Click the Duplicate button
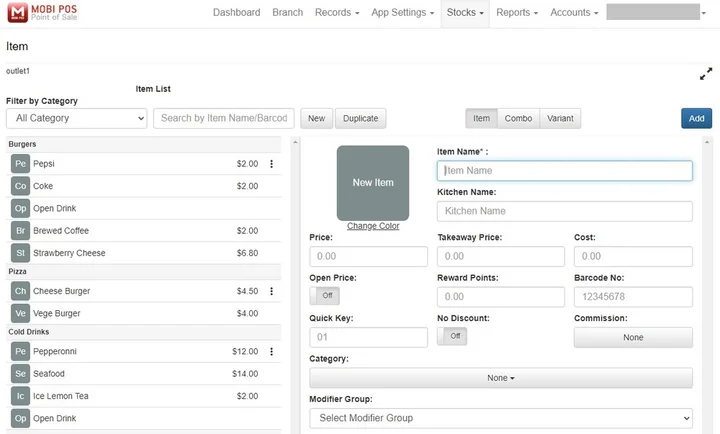Screen dimensions: 720x434 (x=360, y=118)
